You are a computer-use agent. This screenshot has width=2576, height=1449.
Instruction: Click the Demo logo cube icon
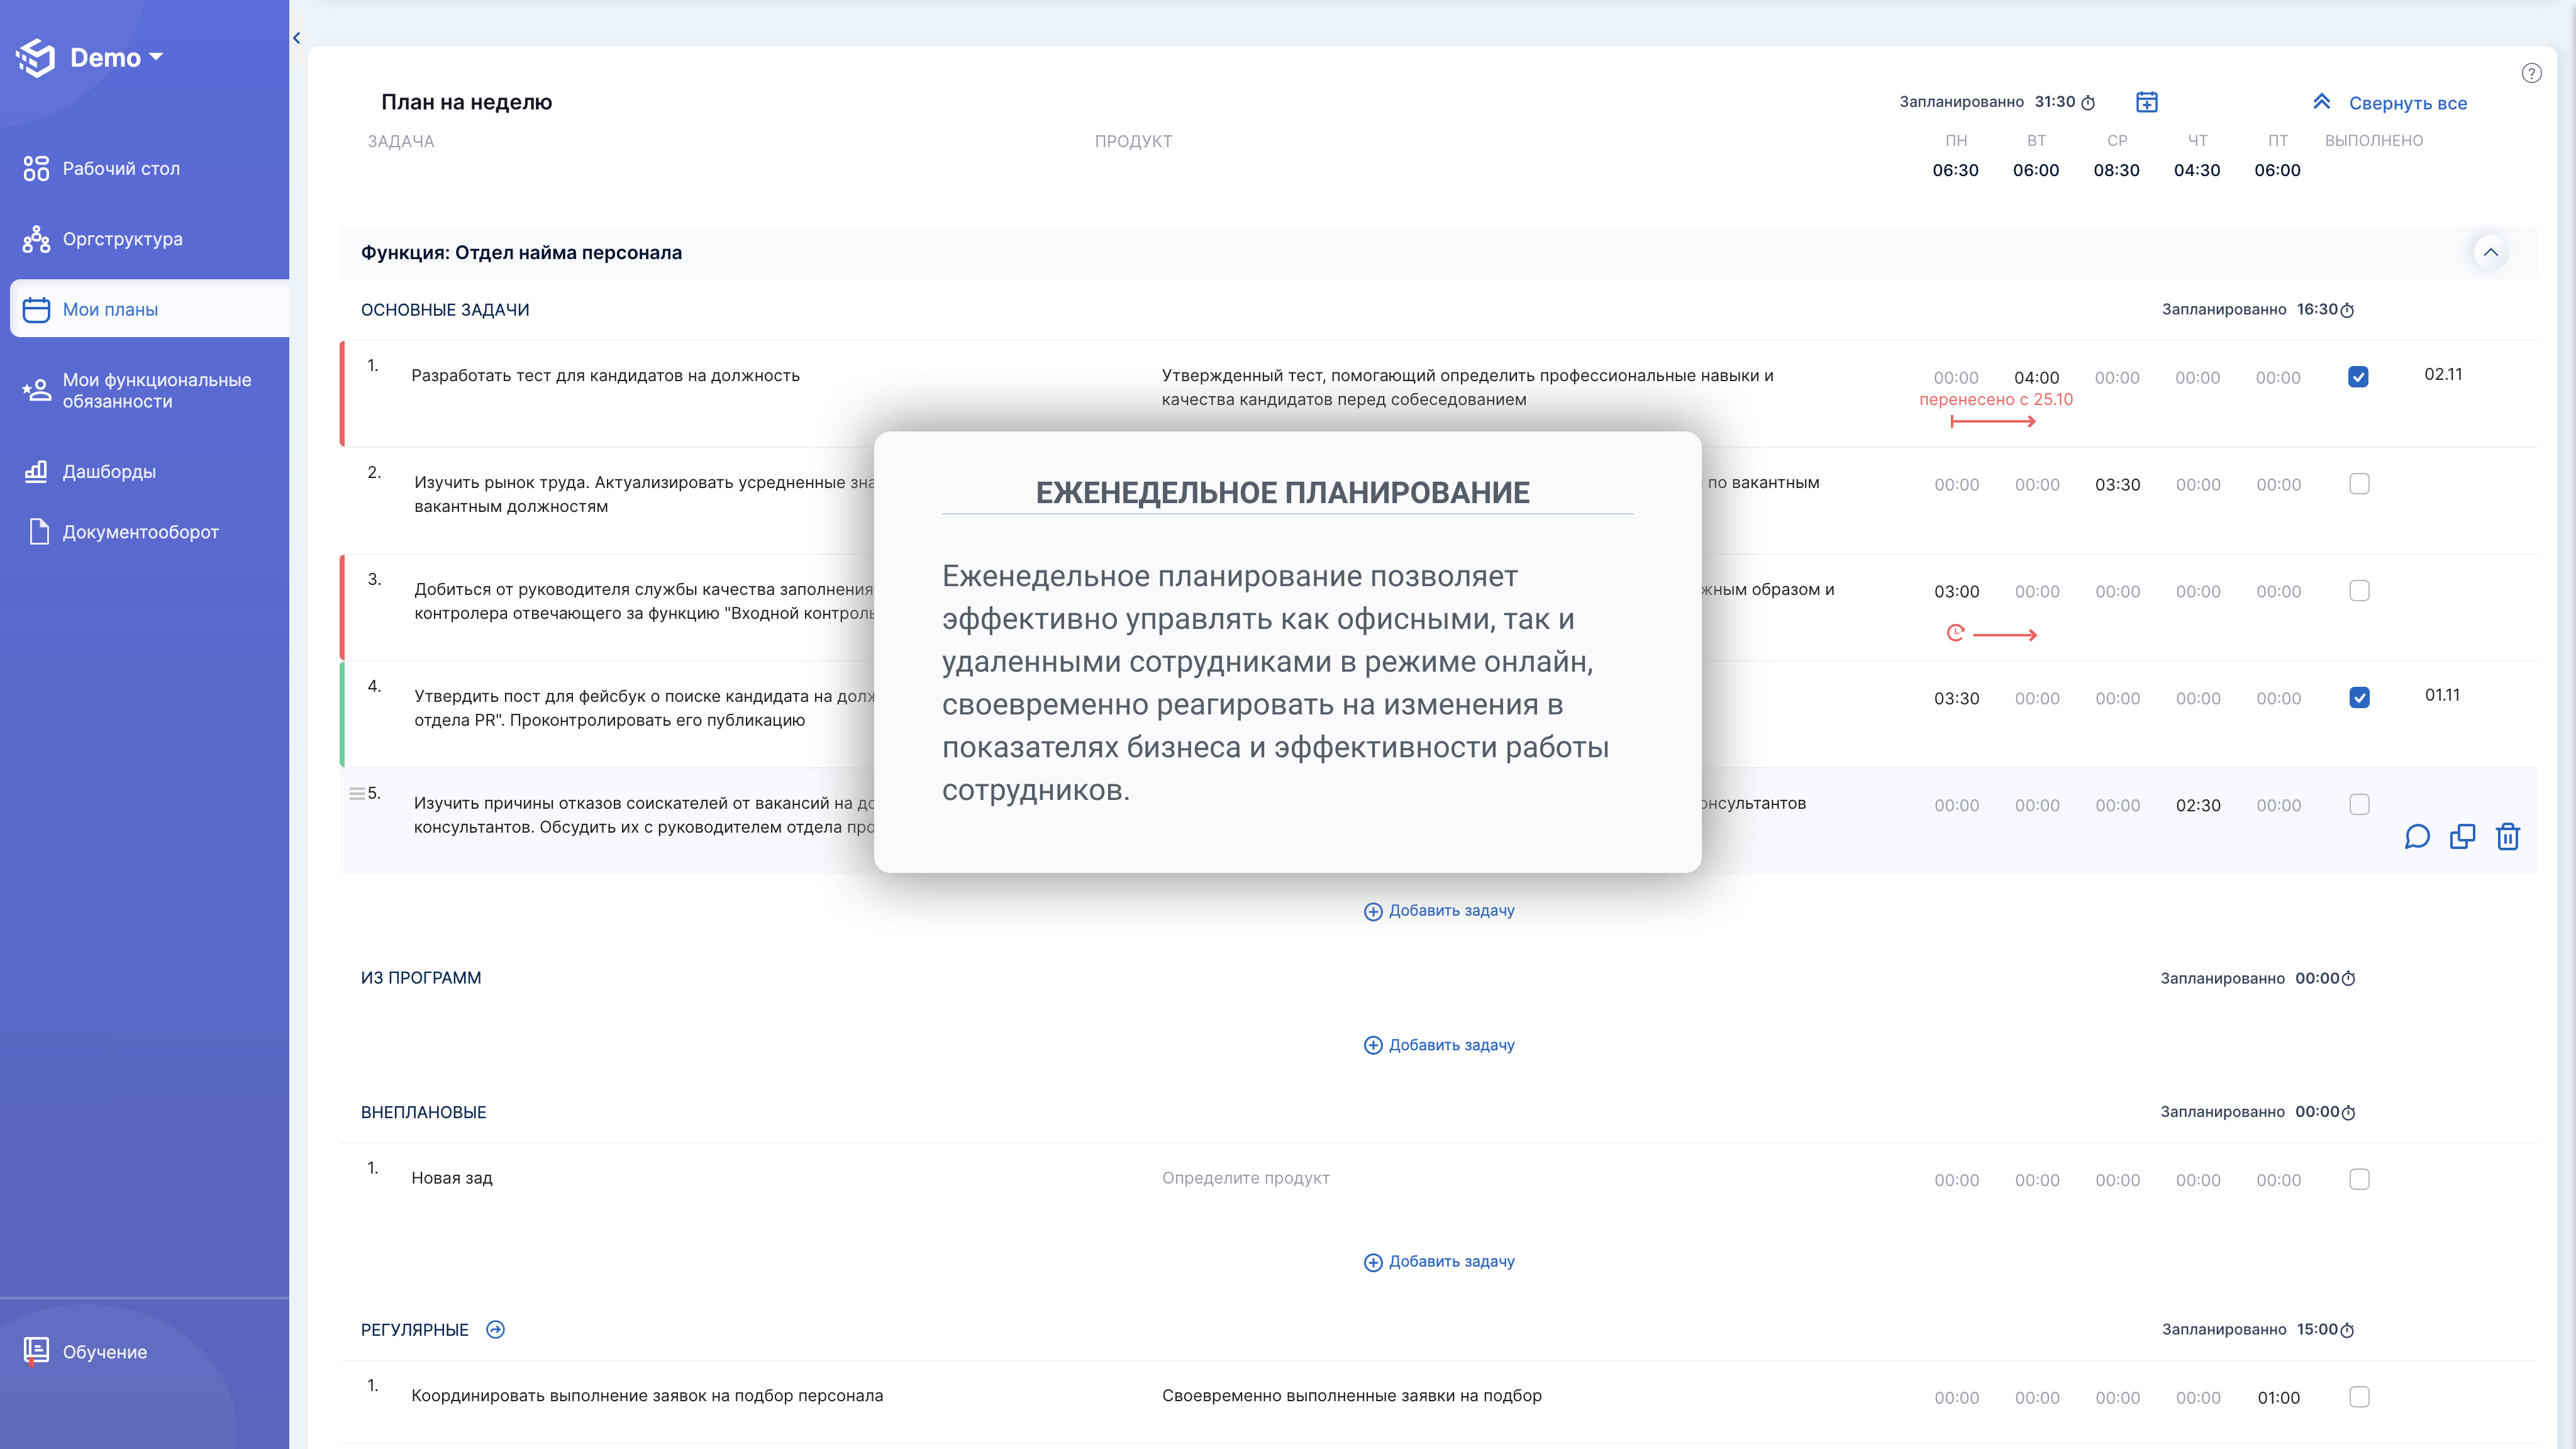pos(36,58)
